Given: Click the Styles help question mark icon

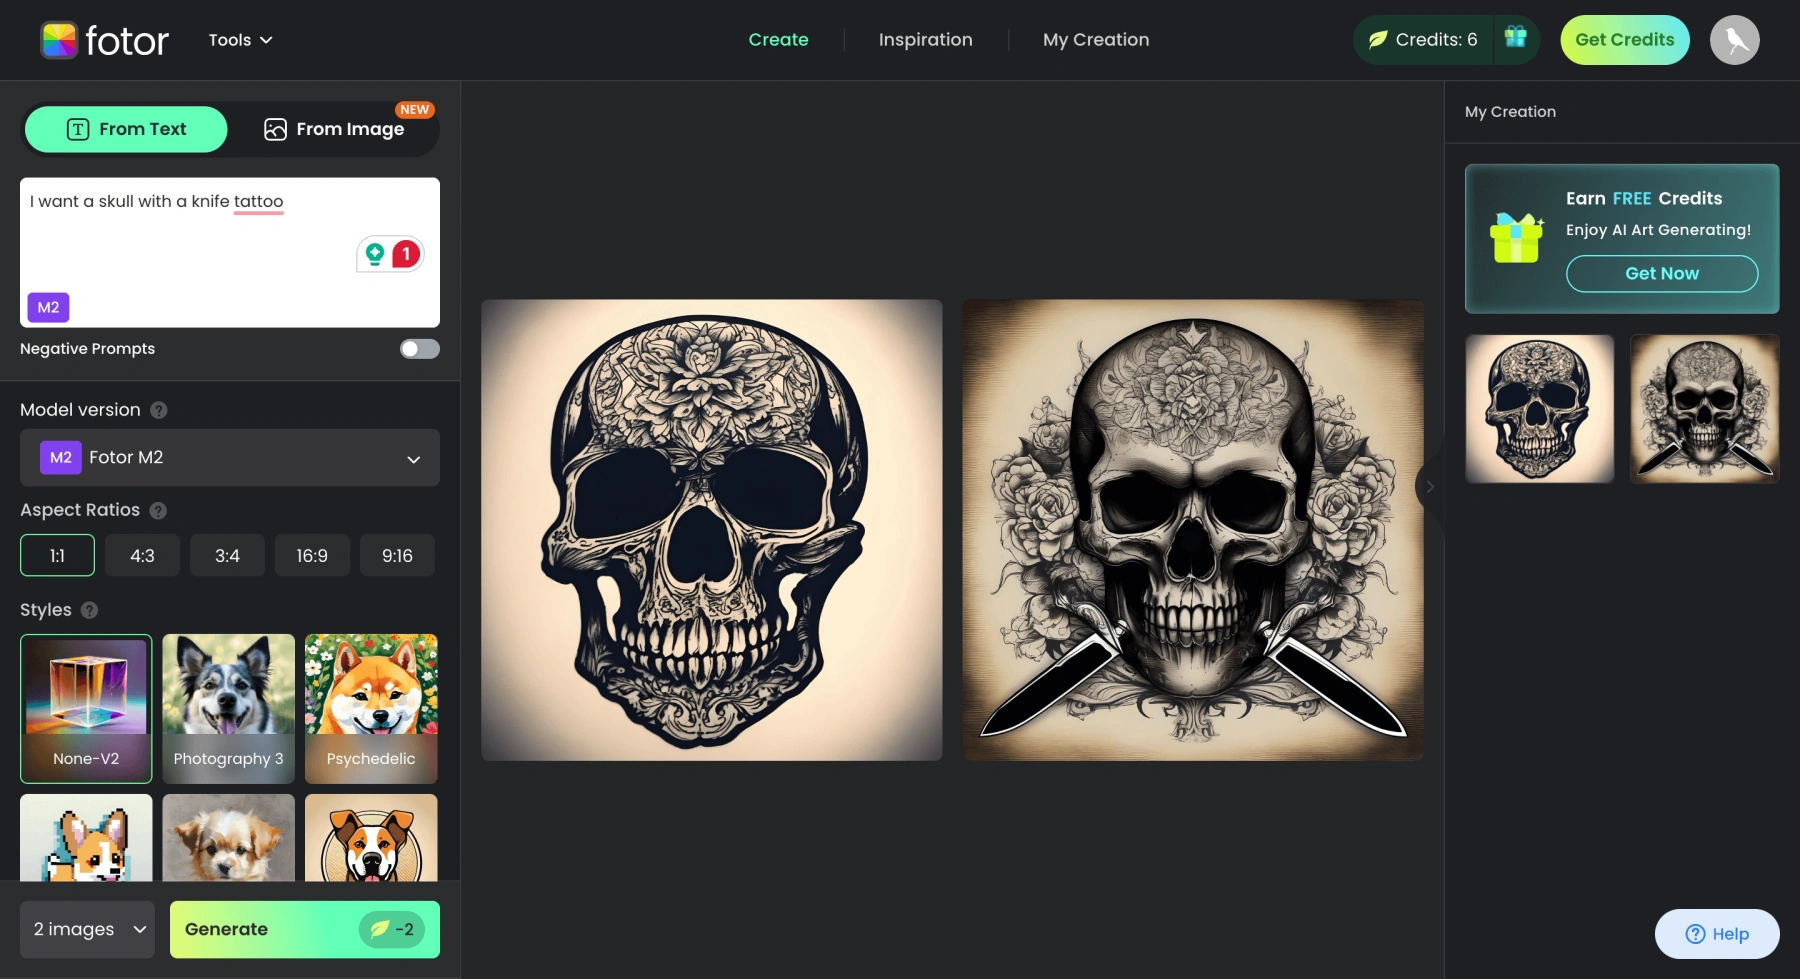Looking at the screenshot, I should pyautogui.click(x=88, y=610).
